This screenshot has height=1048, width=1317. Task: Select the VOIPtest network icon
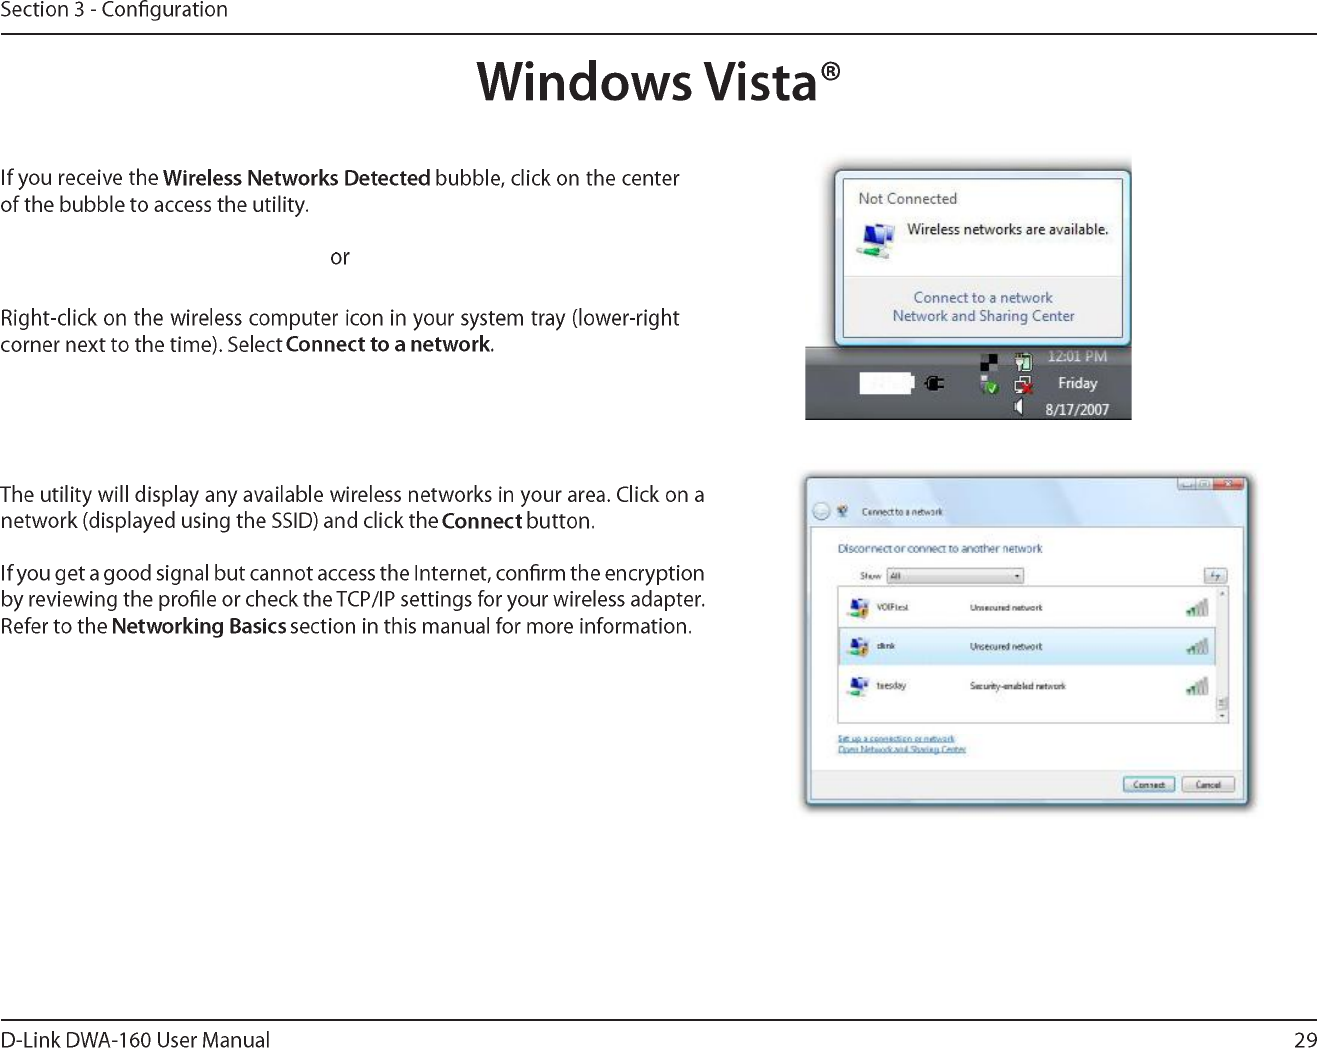pos(858,607)
